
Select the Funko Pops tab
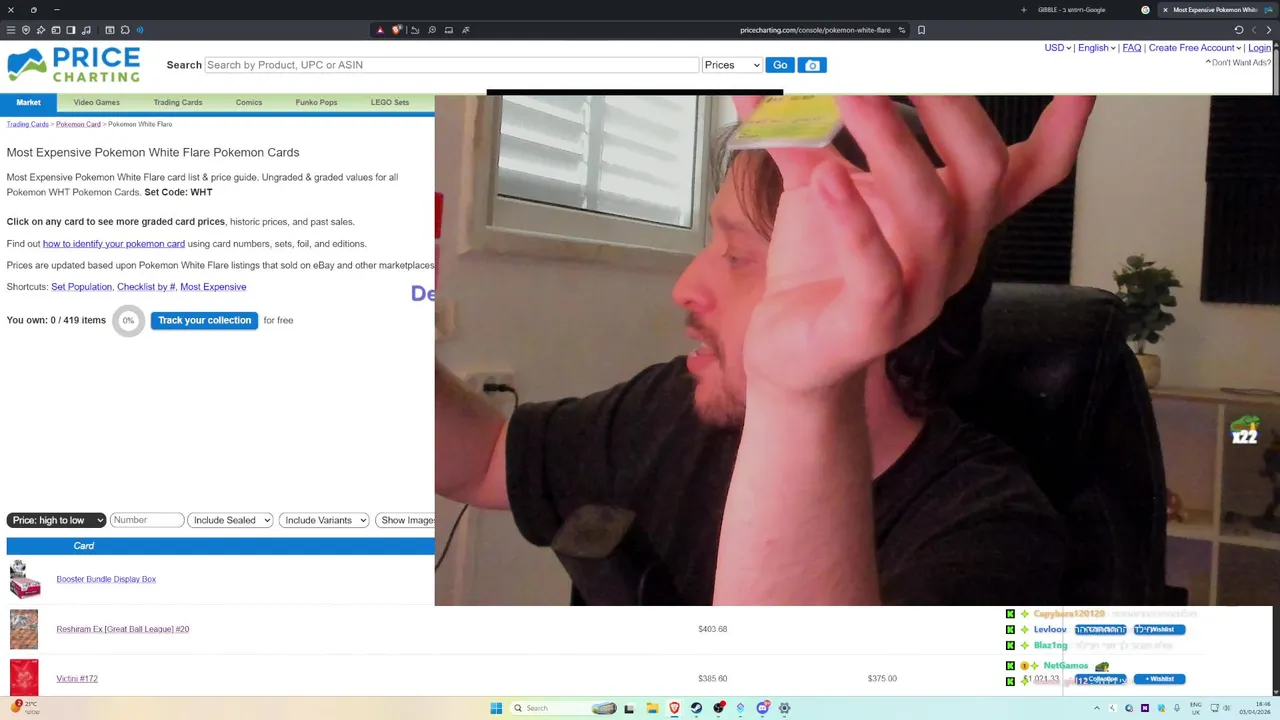(316, 102)
